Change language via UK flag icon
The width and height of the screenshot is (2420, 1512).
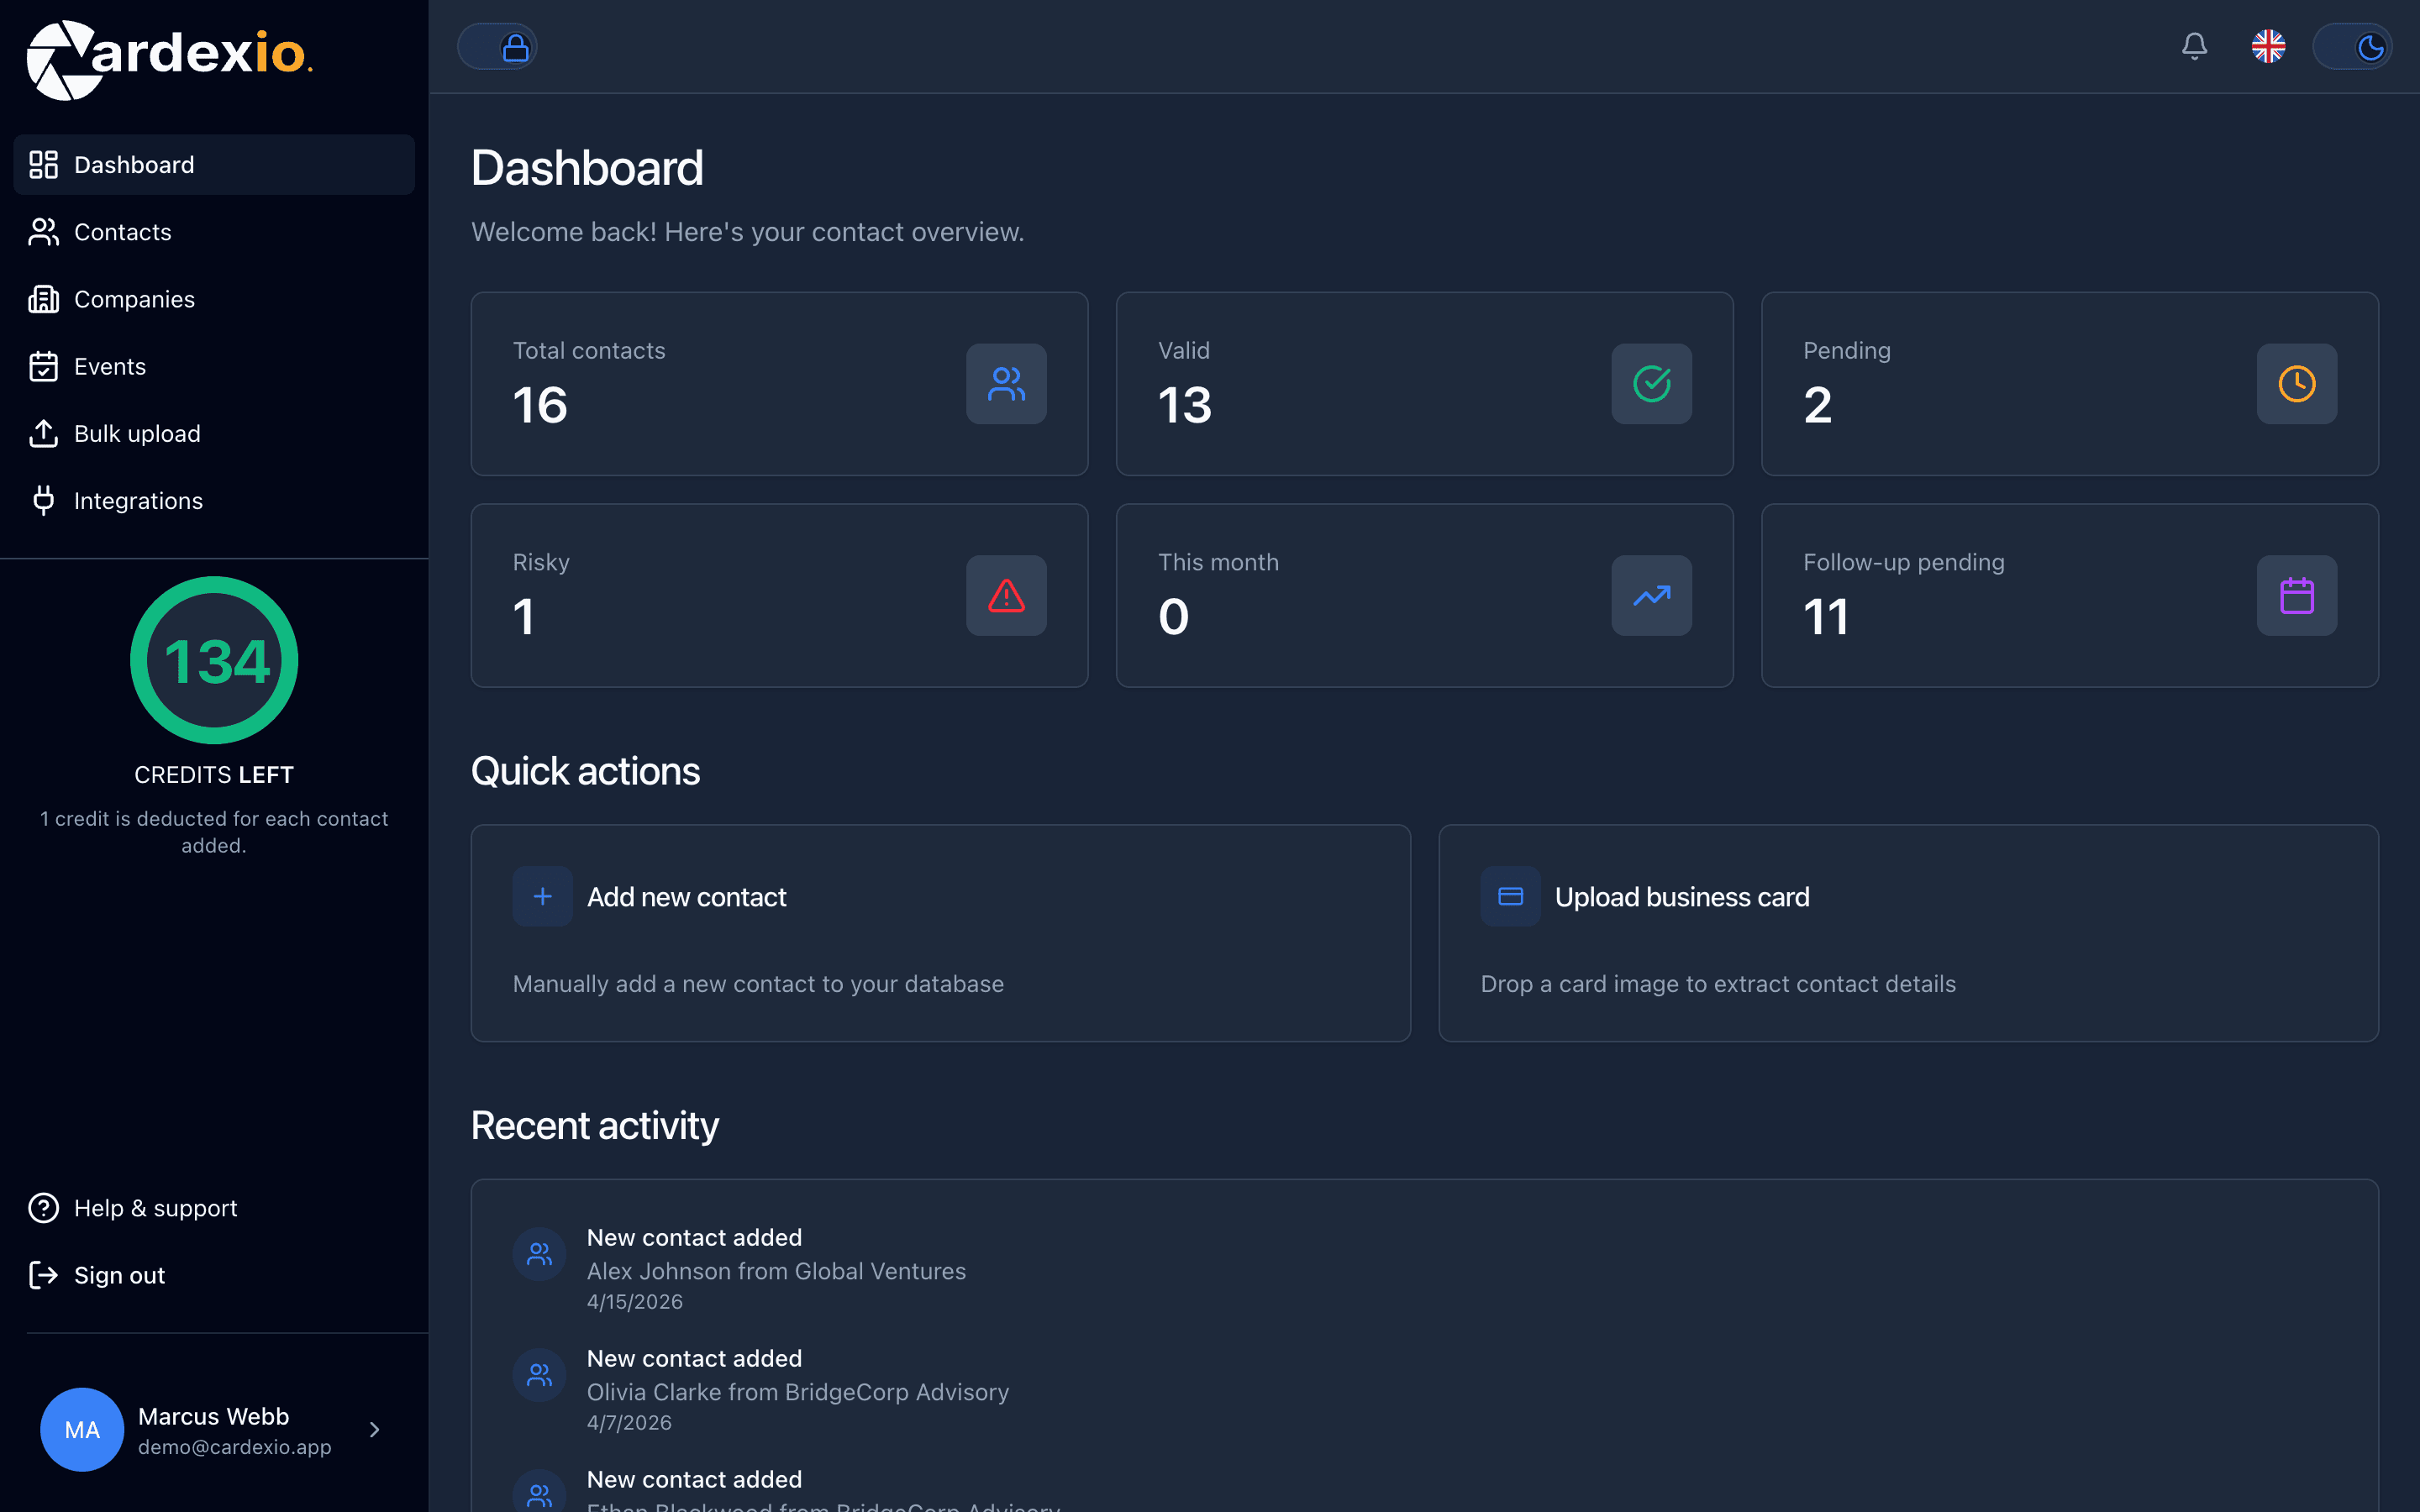(2268, 46)
